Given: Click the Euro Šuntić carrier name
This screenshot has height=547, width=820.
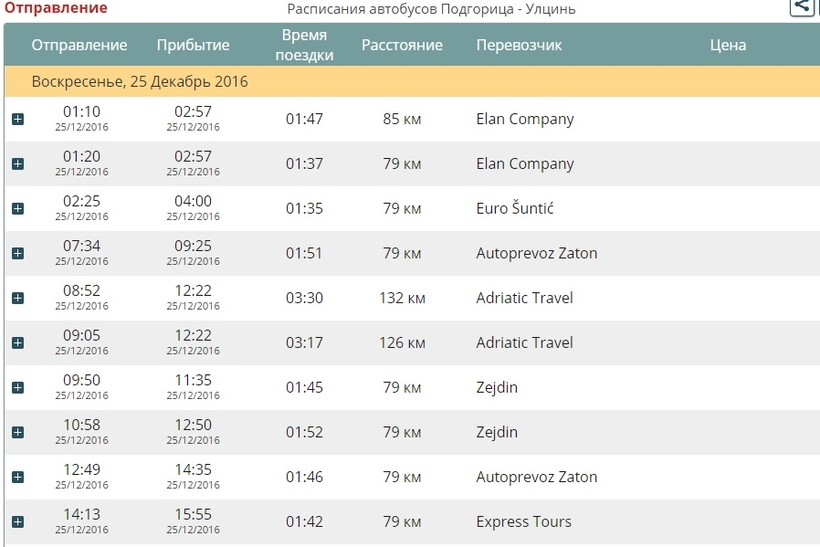Looking at the screenshot, I should [515, 209].
